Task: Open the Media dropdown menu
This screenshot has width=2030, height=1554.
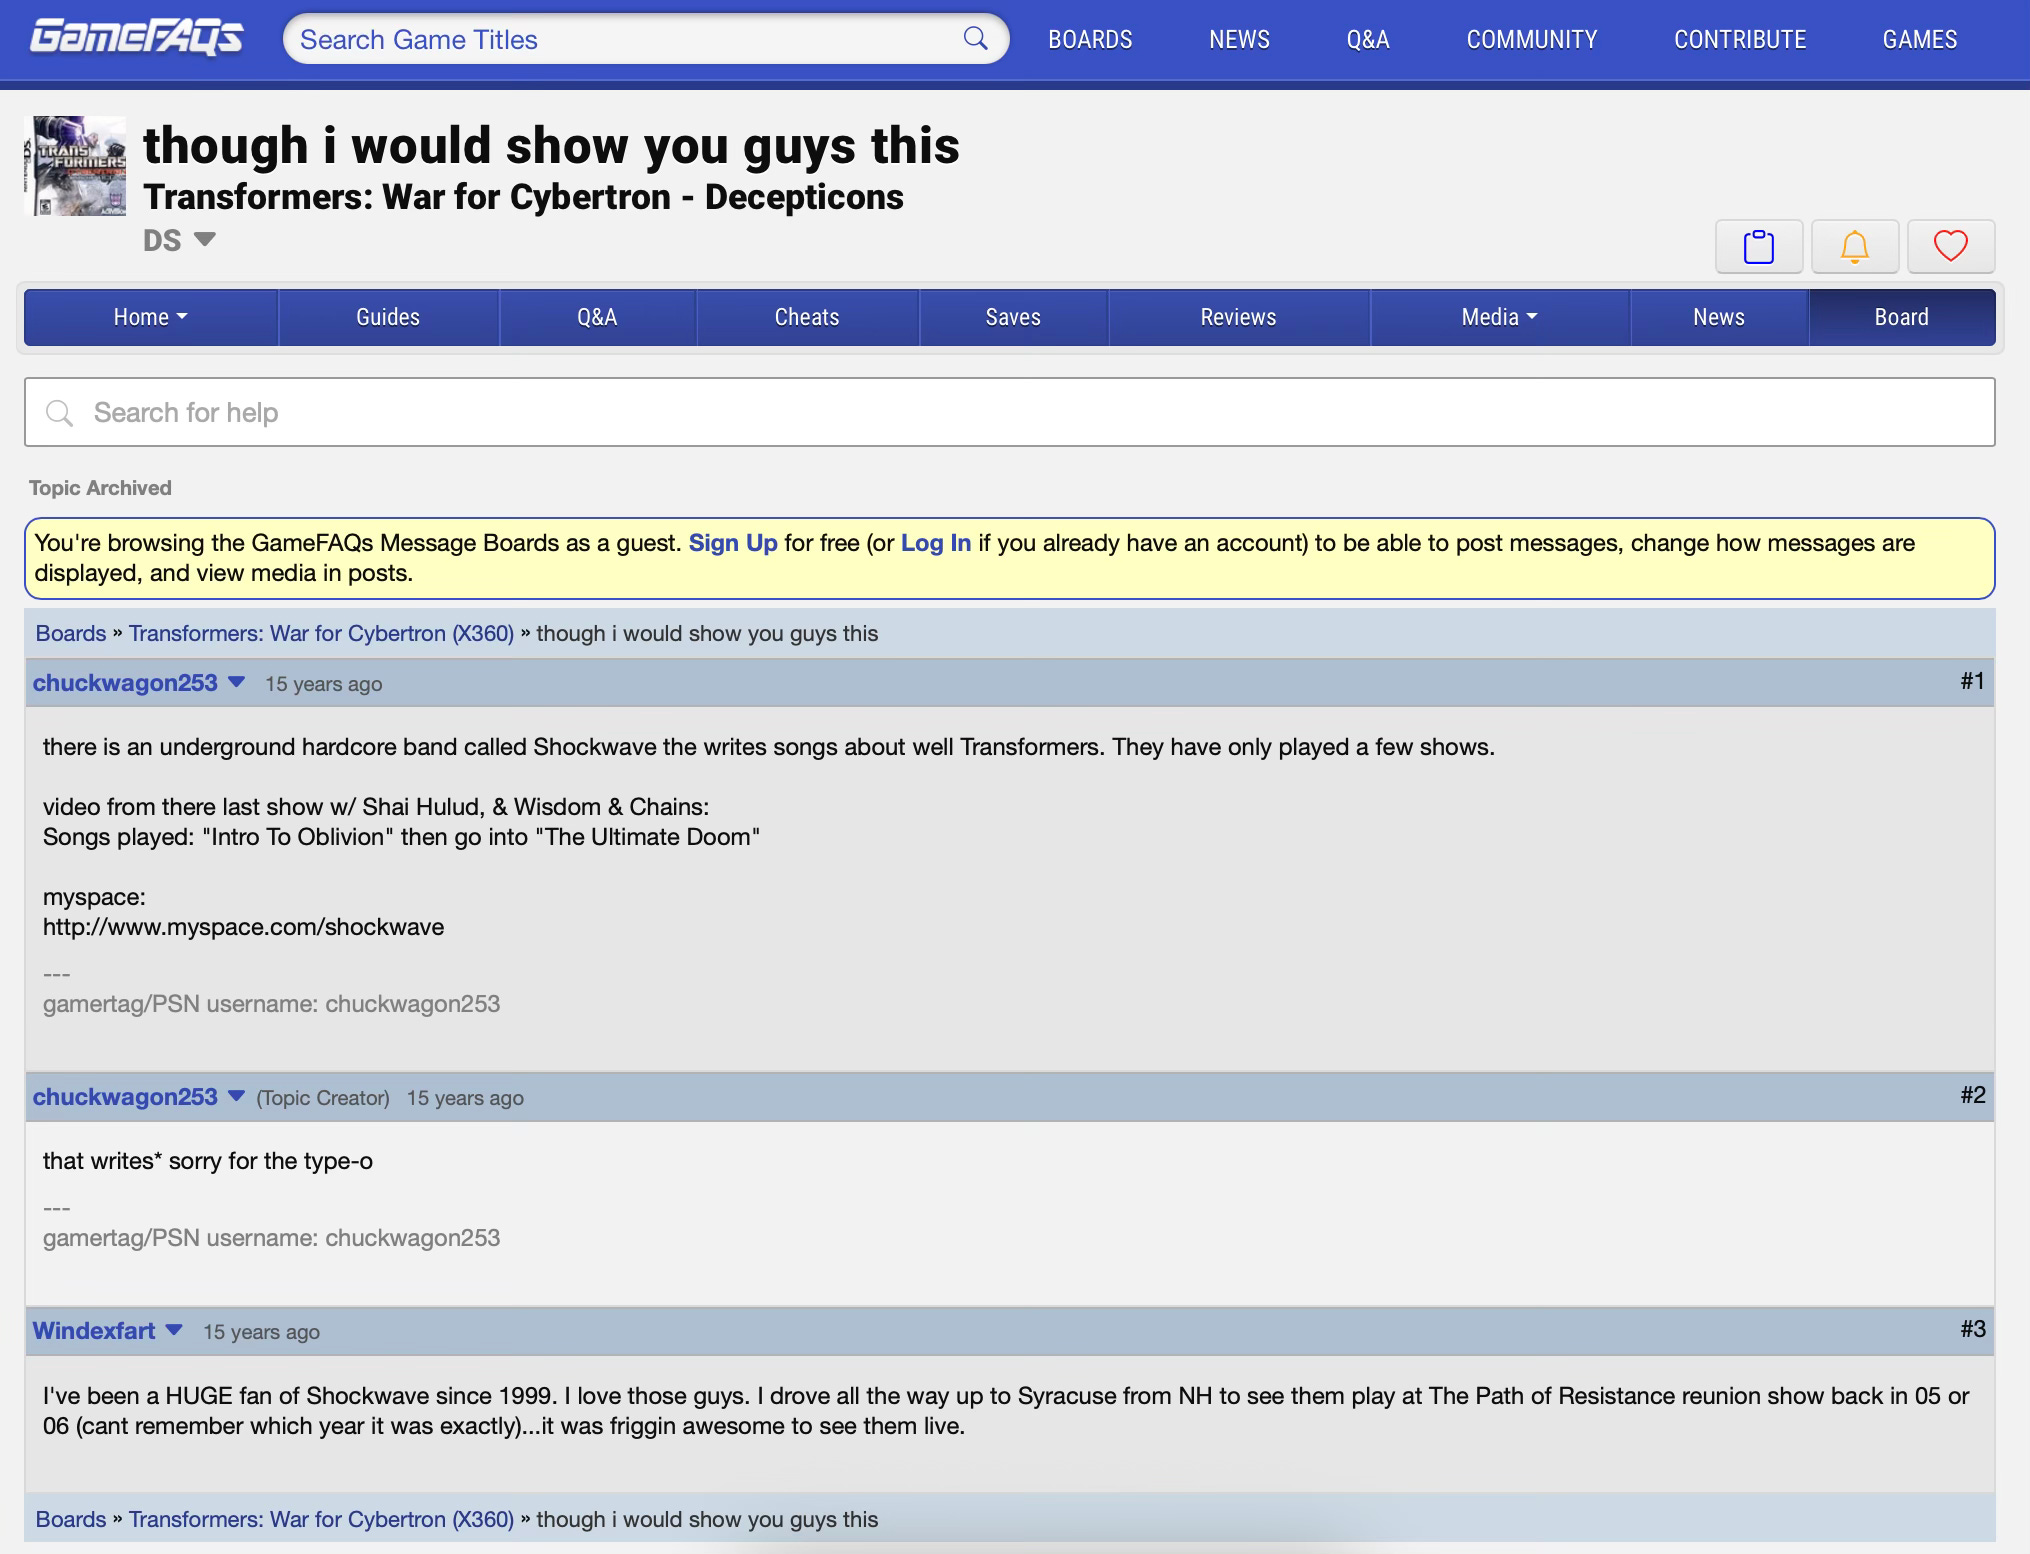Action: pos(1498,317)
